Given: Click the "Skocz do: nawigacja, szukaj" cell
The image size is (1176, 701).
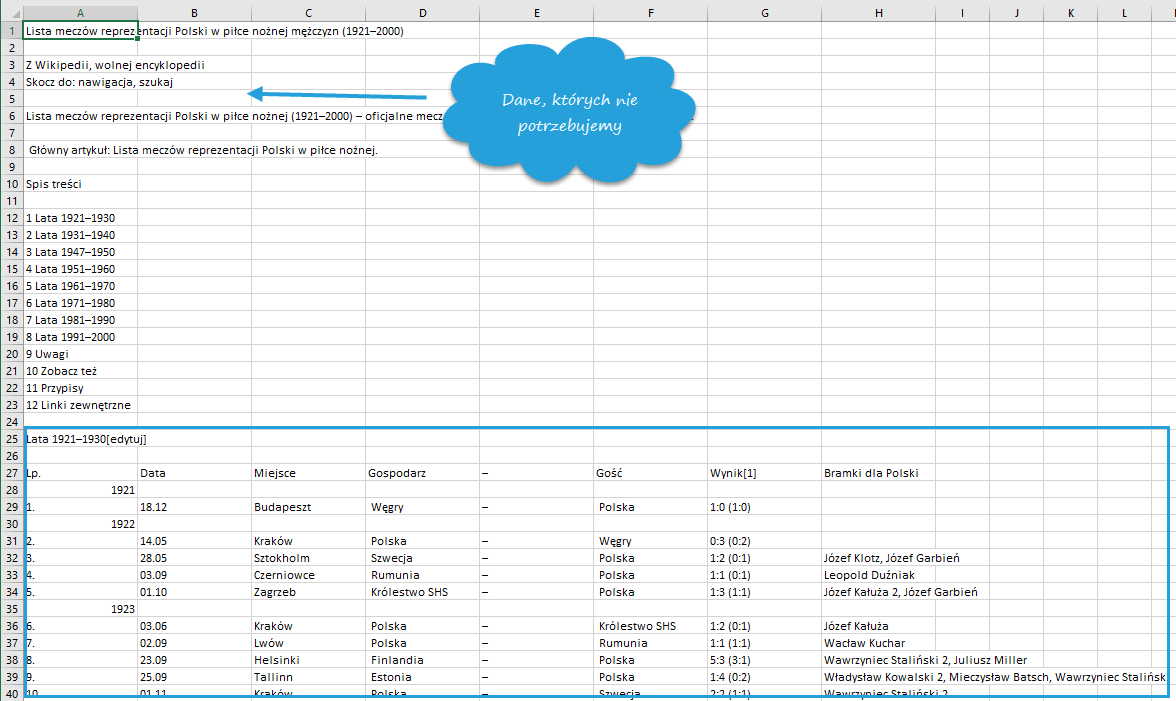Looking at the screenshot, I should 80,82.
